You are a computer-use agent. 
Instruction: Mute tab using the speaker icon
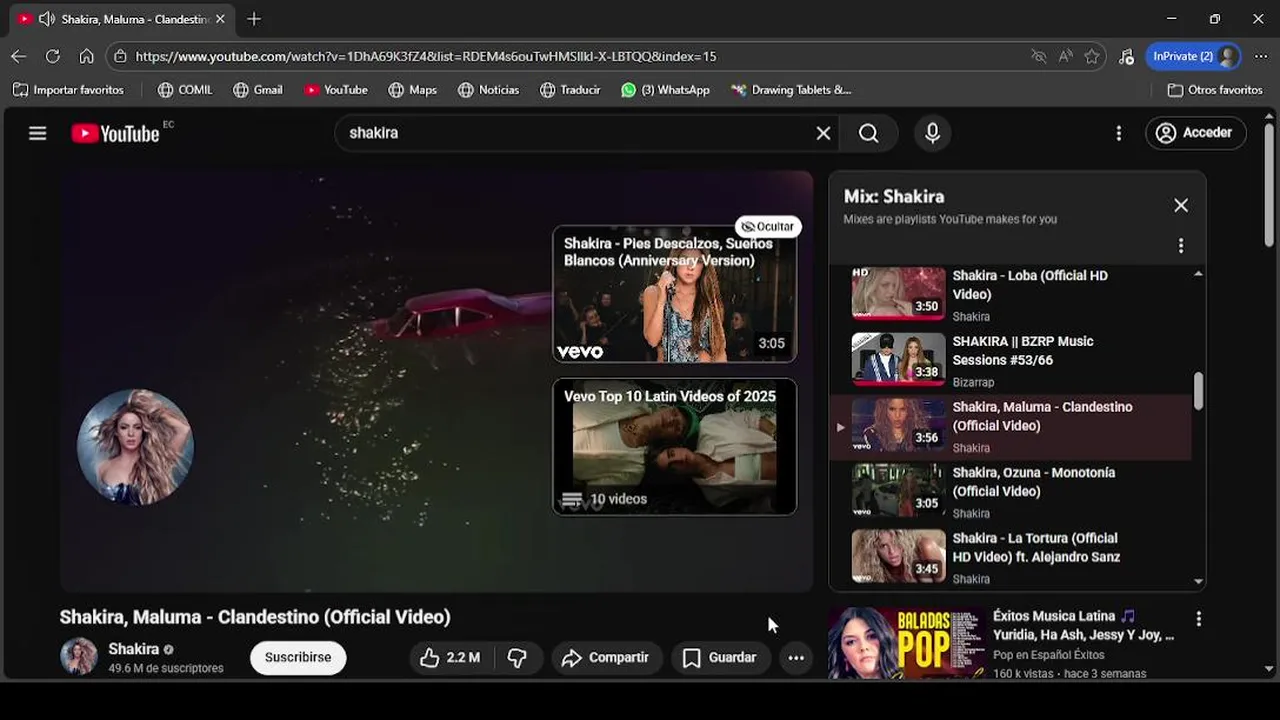[46, 19]
